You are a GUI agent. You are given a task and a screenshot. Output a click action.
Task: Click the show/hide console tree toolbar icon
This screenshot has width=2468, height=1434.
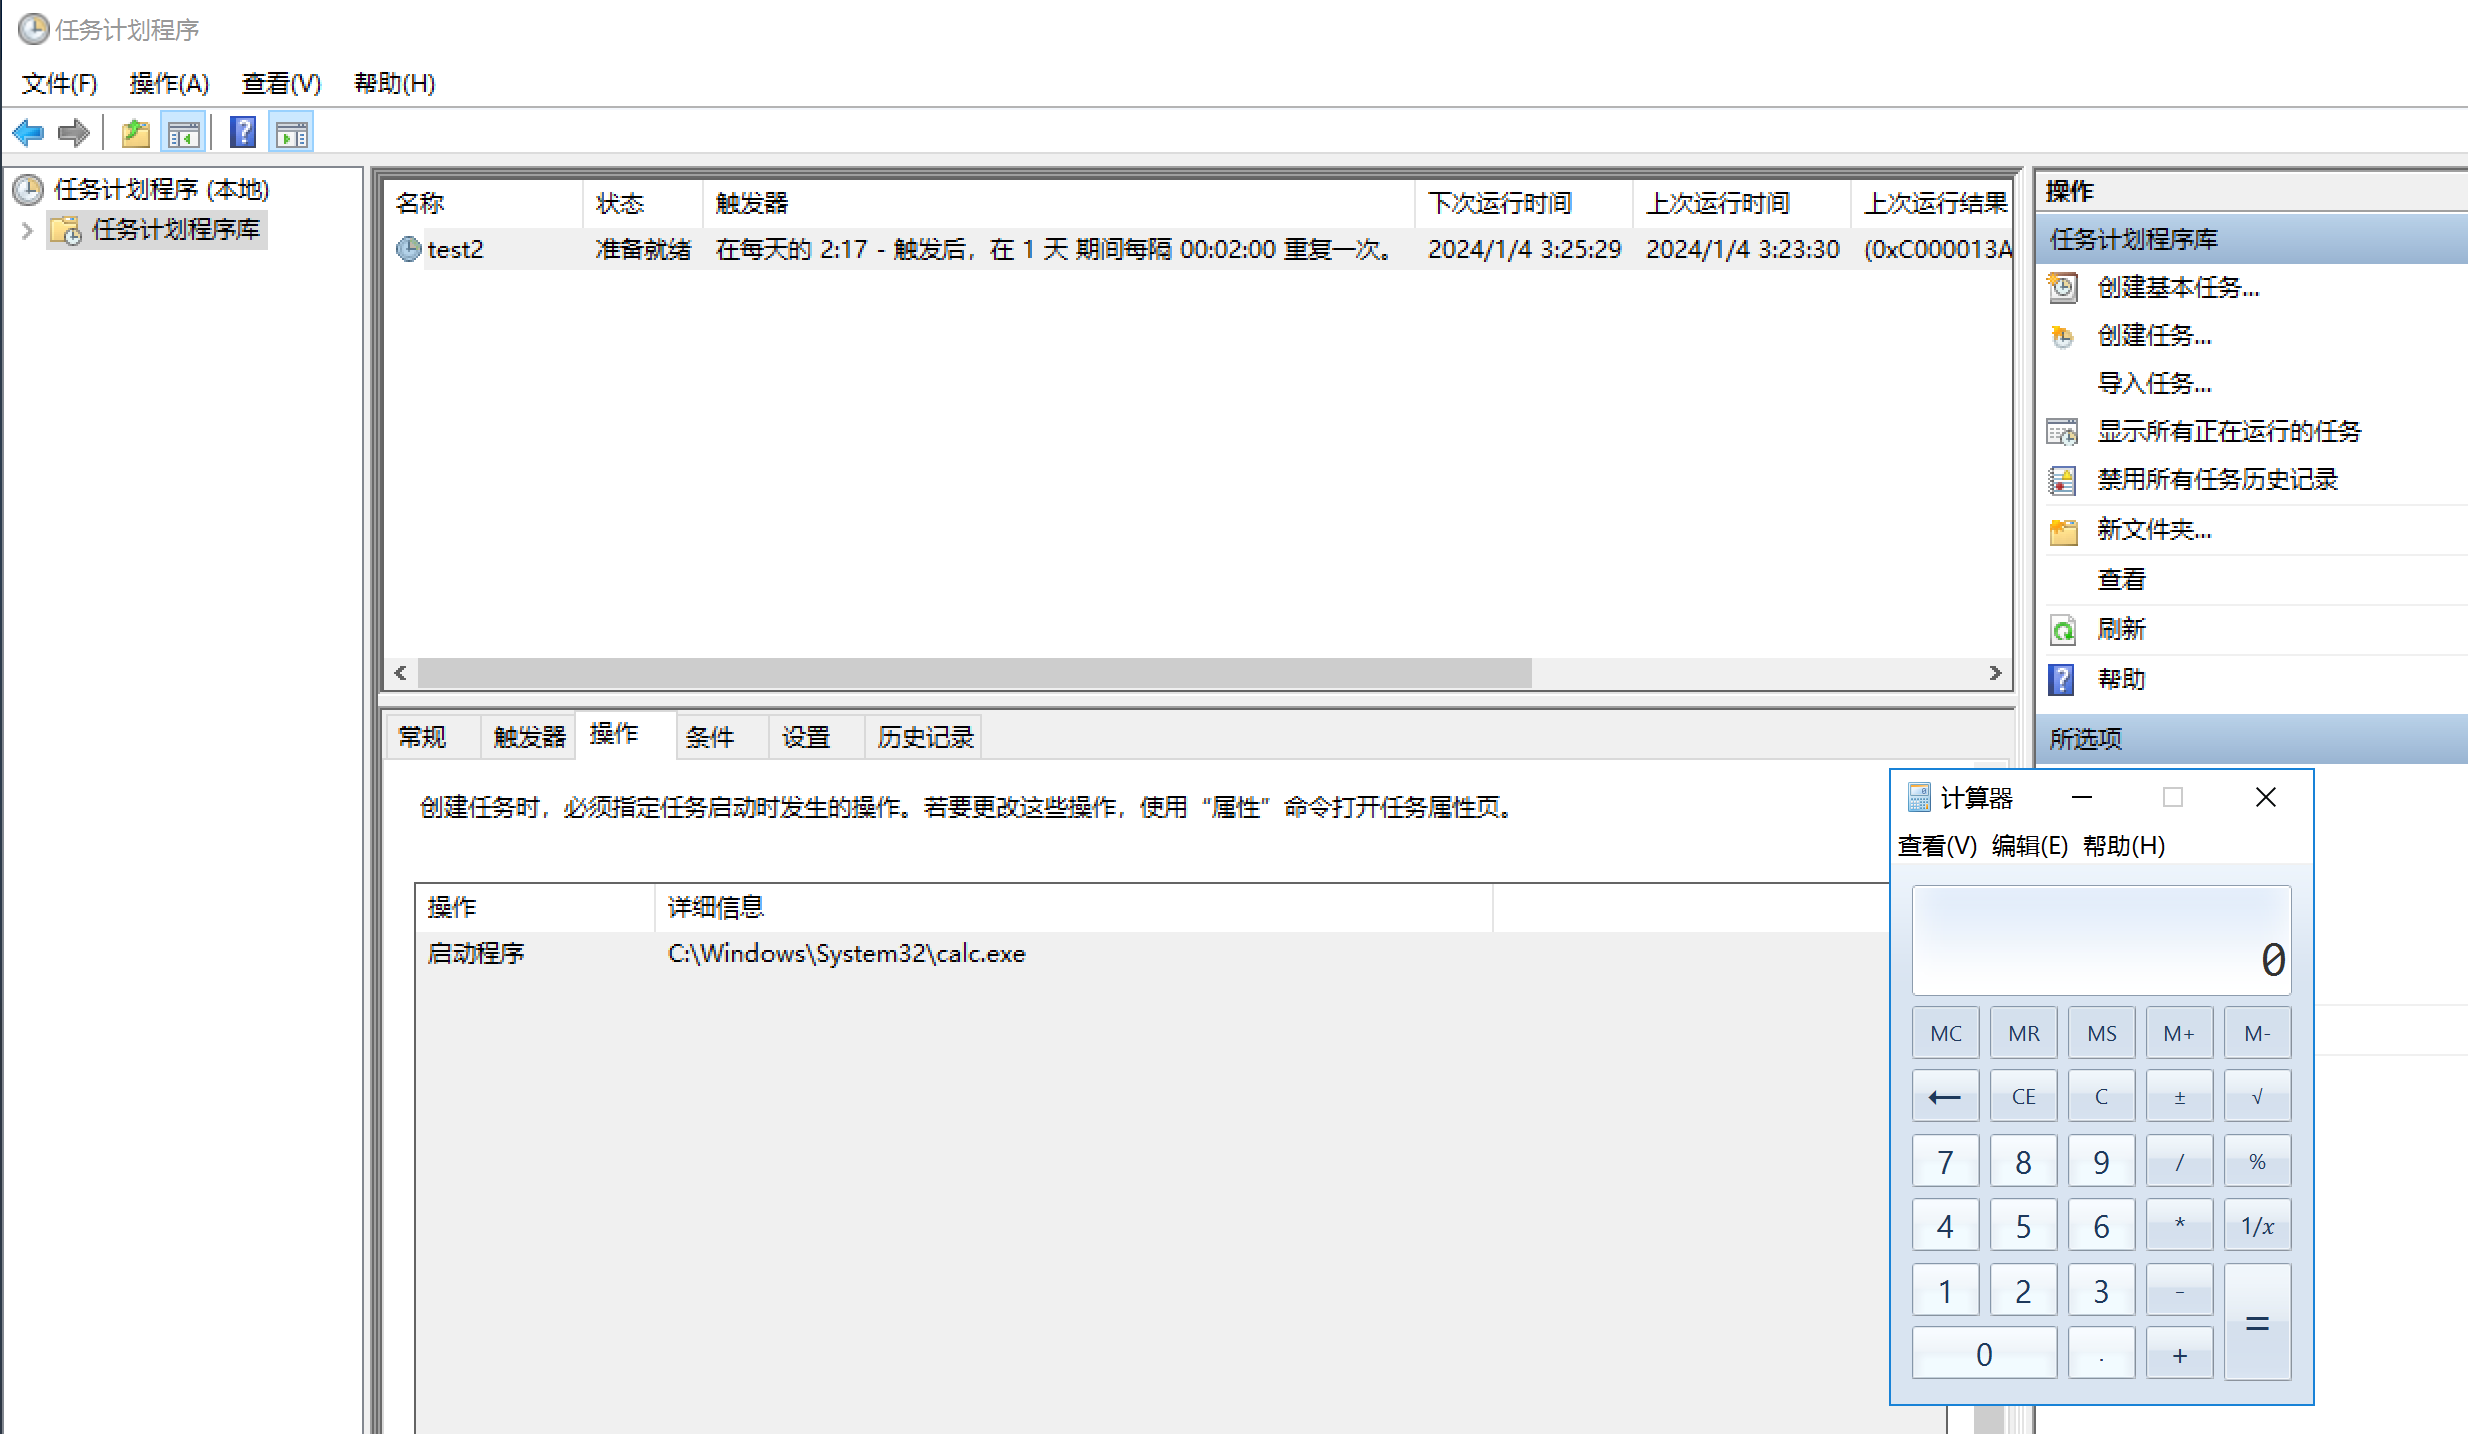(183, 132)
